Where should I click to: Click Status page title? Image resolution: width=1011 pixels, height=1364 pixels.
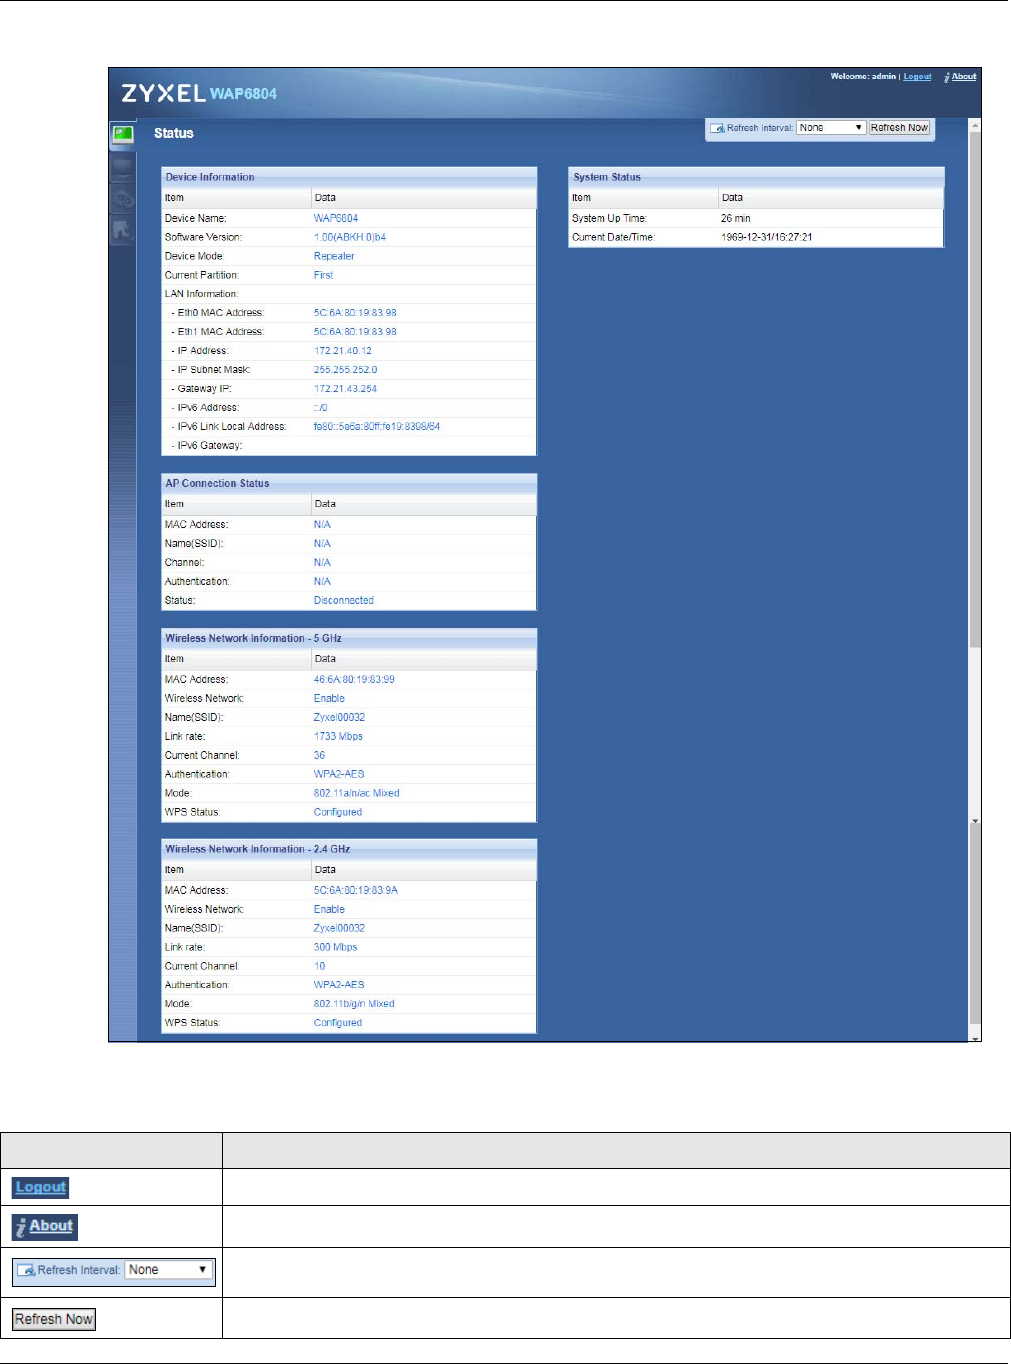tap(174, 133)
